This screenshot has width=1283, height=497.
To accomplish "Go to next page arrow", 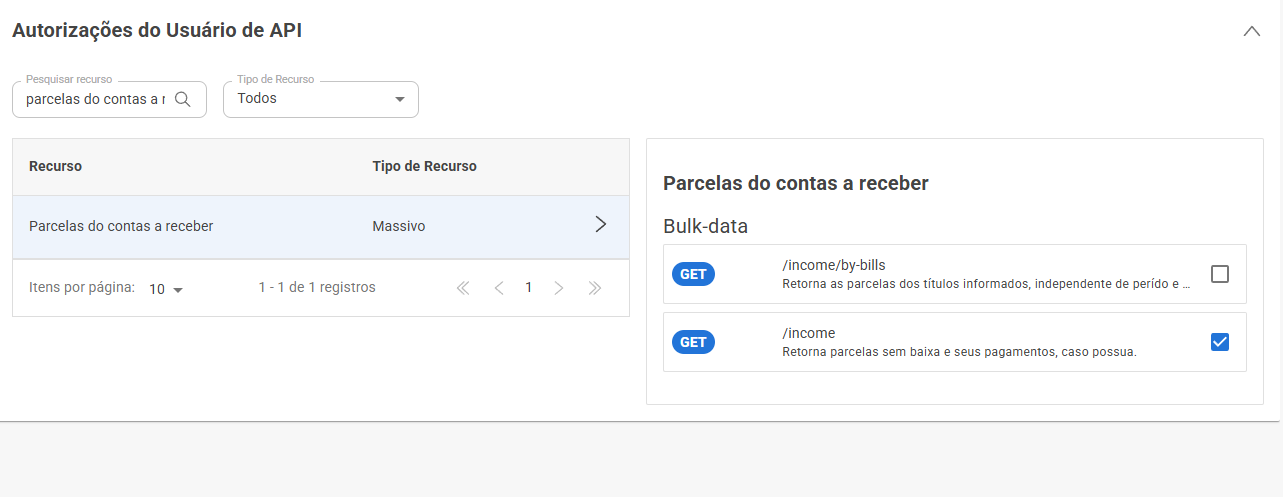I will coord(559,288).
